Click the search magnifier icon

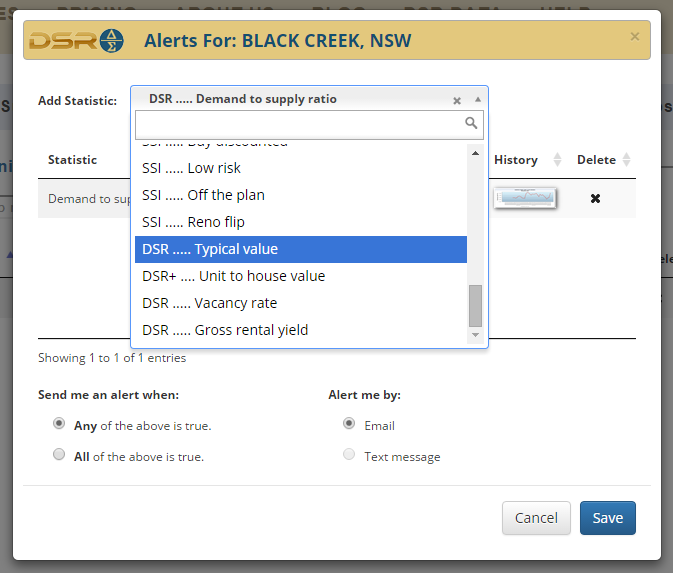471,123
